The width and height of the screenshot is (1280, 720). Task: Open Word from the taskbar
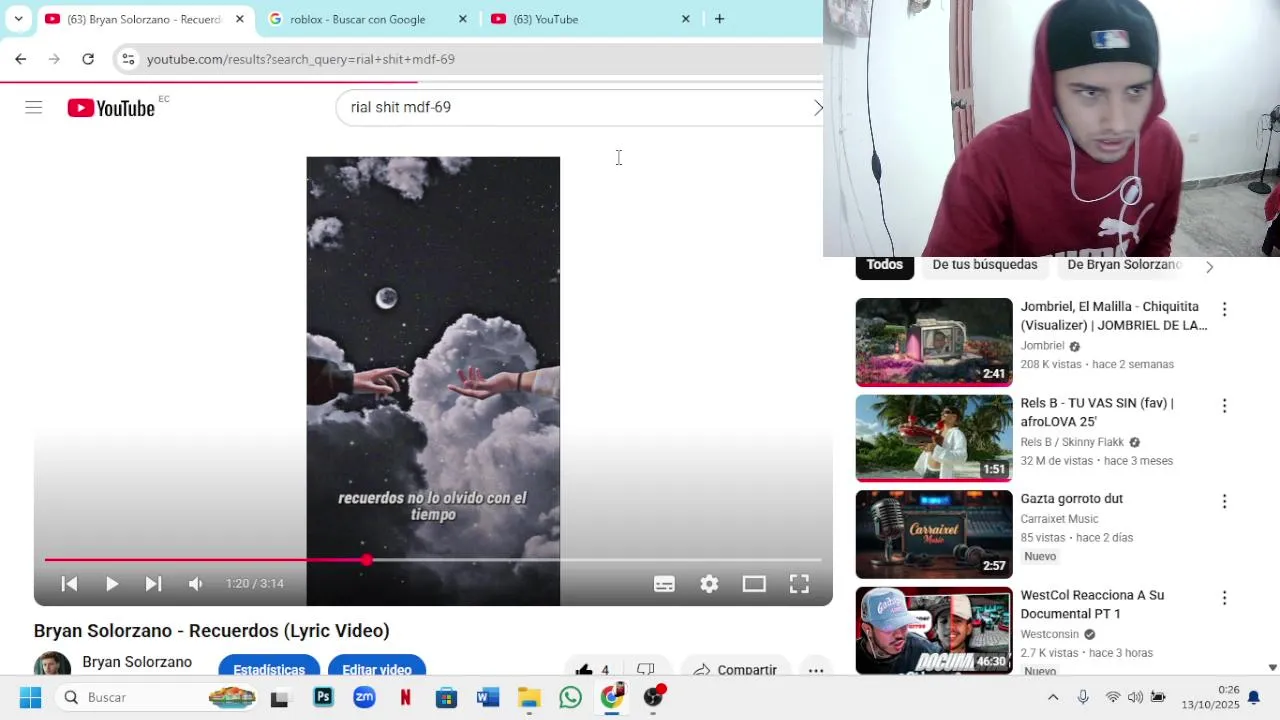pyautogui.click(x=488, y=697)
